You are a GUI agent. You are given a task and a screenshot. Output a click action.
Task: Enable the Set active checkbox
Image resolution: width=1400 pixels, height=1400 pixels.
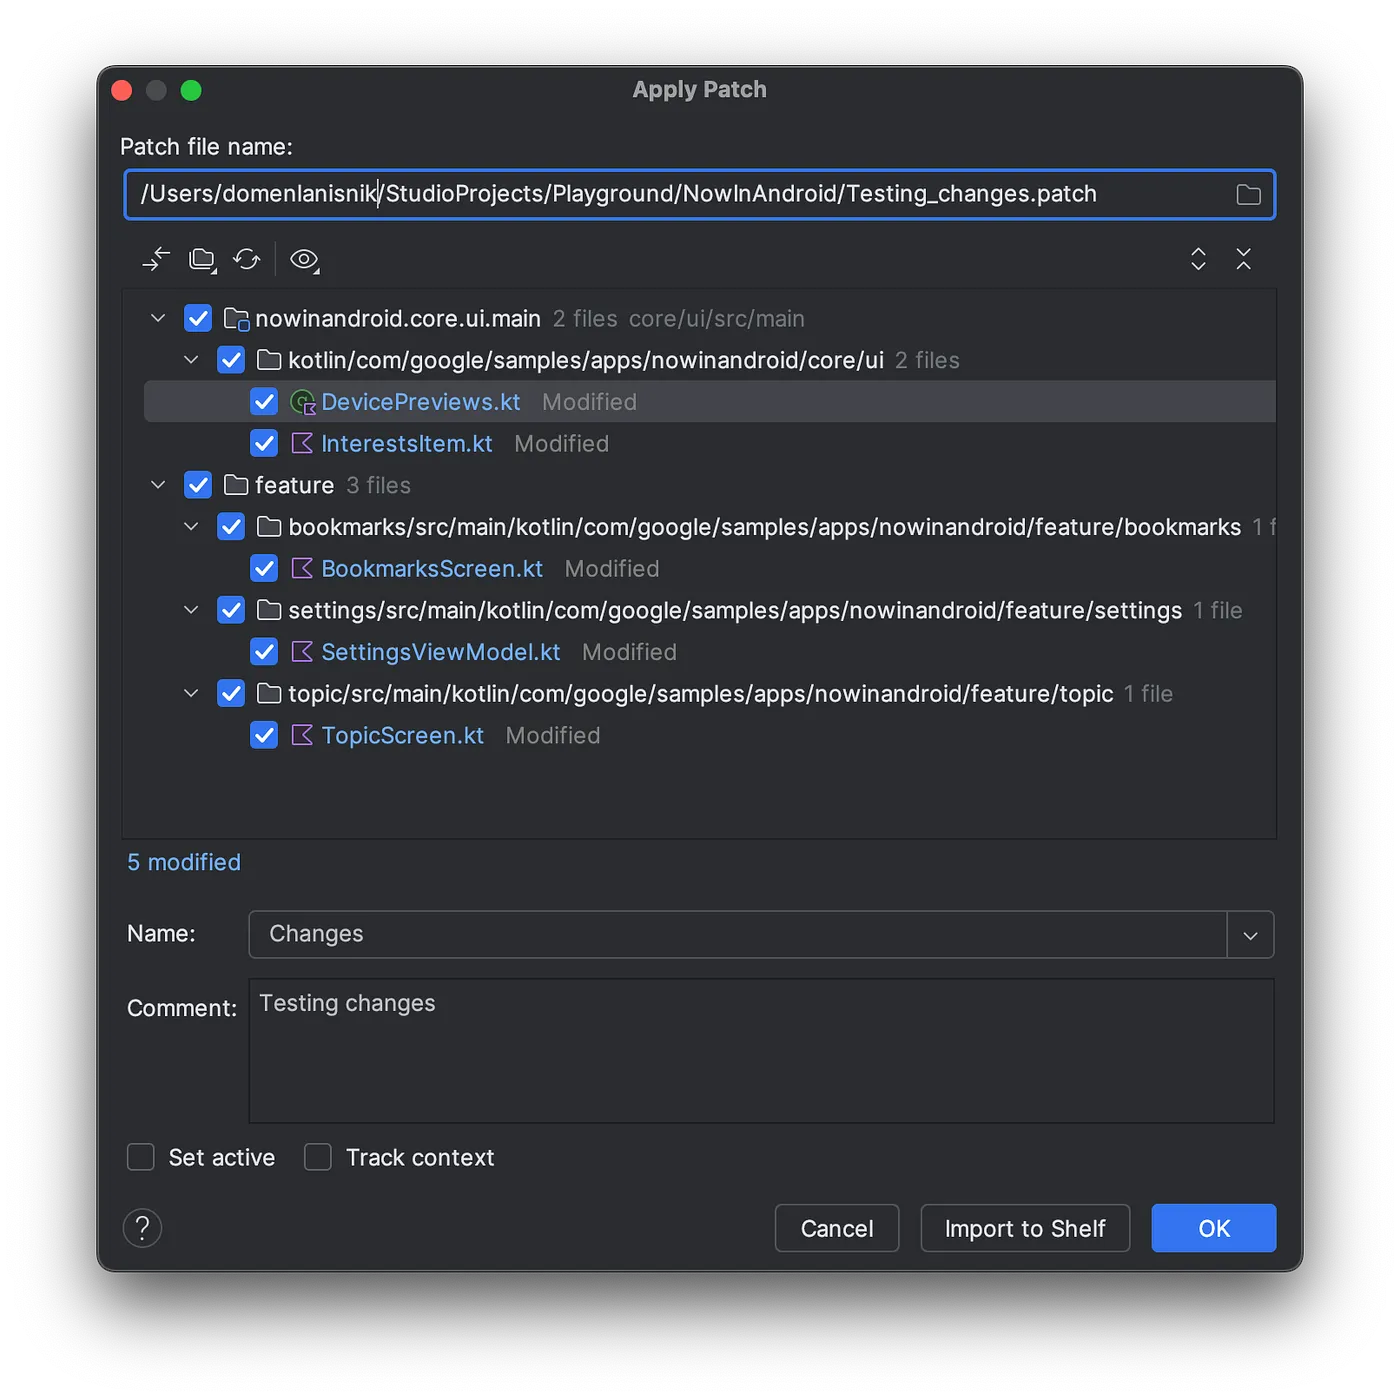[141, 1157]
